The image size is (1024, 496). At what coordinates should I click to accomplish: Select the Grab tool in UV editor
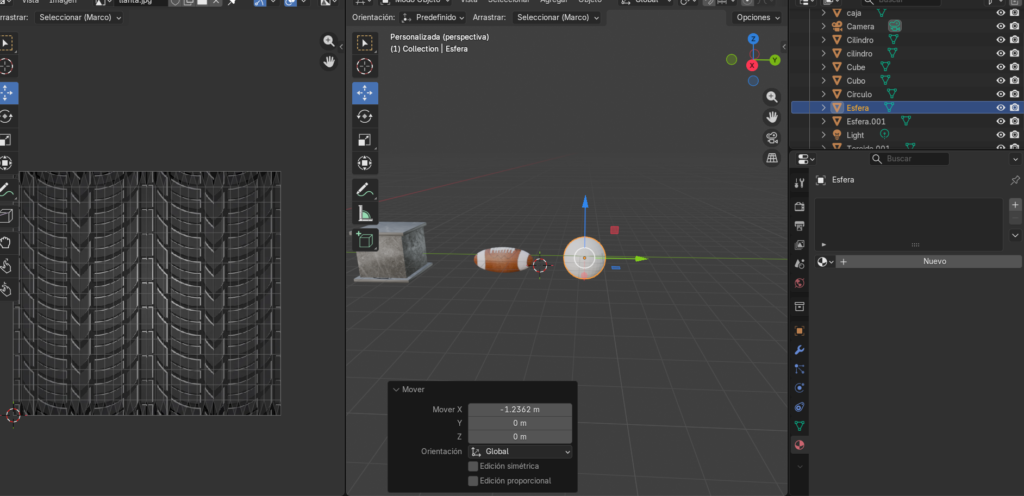point(6,241)
